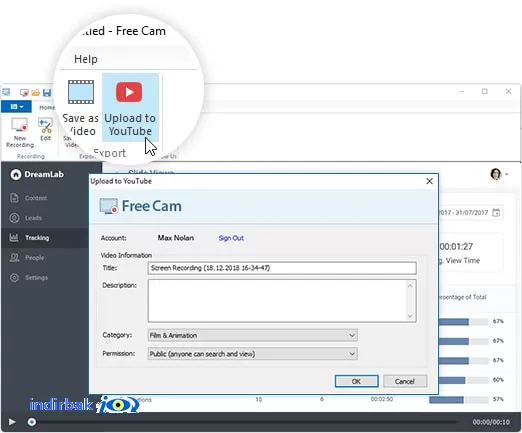The image size is (522, 433).
Task: Open the blue file menu button
Action: click(16, 107)
